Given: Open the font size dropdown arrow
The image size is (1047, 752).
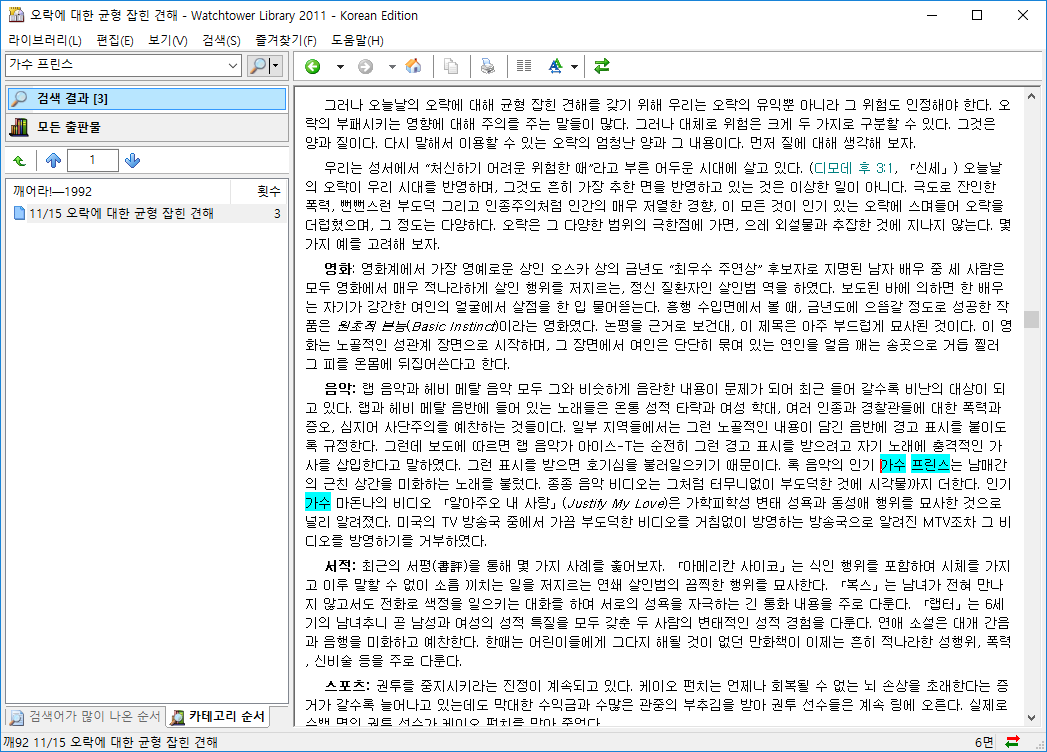Looking at the screenshot, I should point(575,67).
